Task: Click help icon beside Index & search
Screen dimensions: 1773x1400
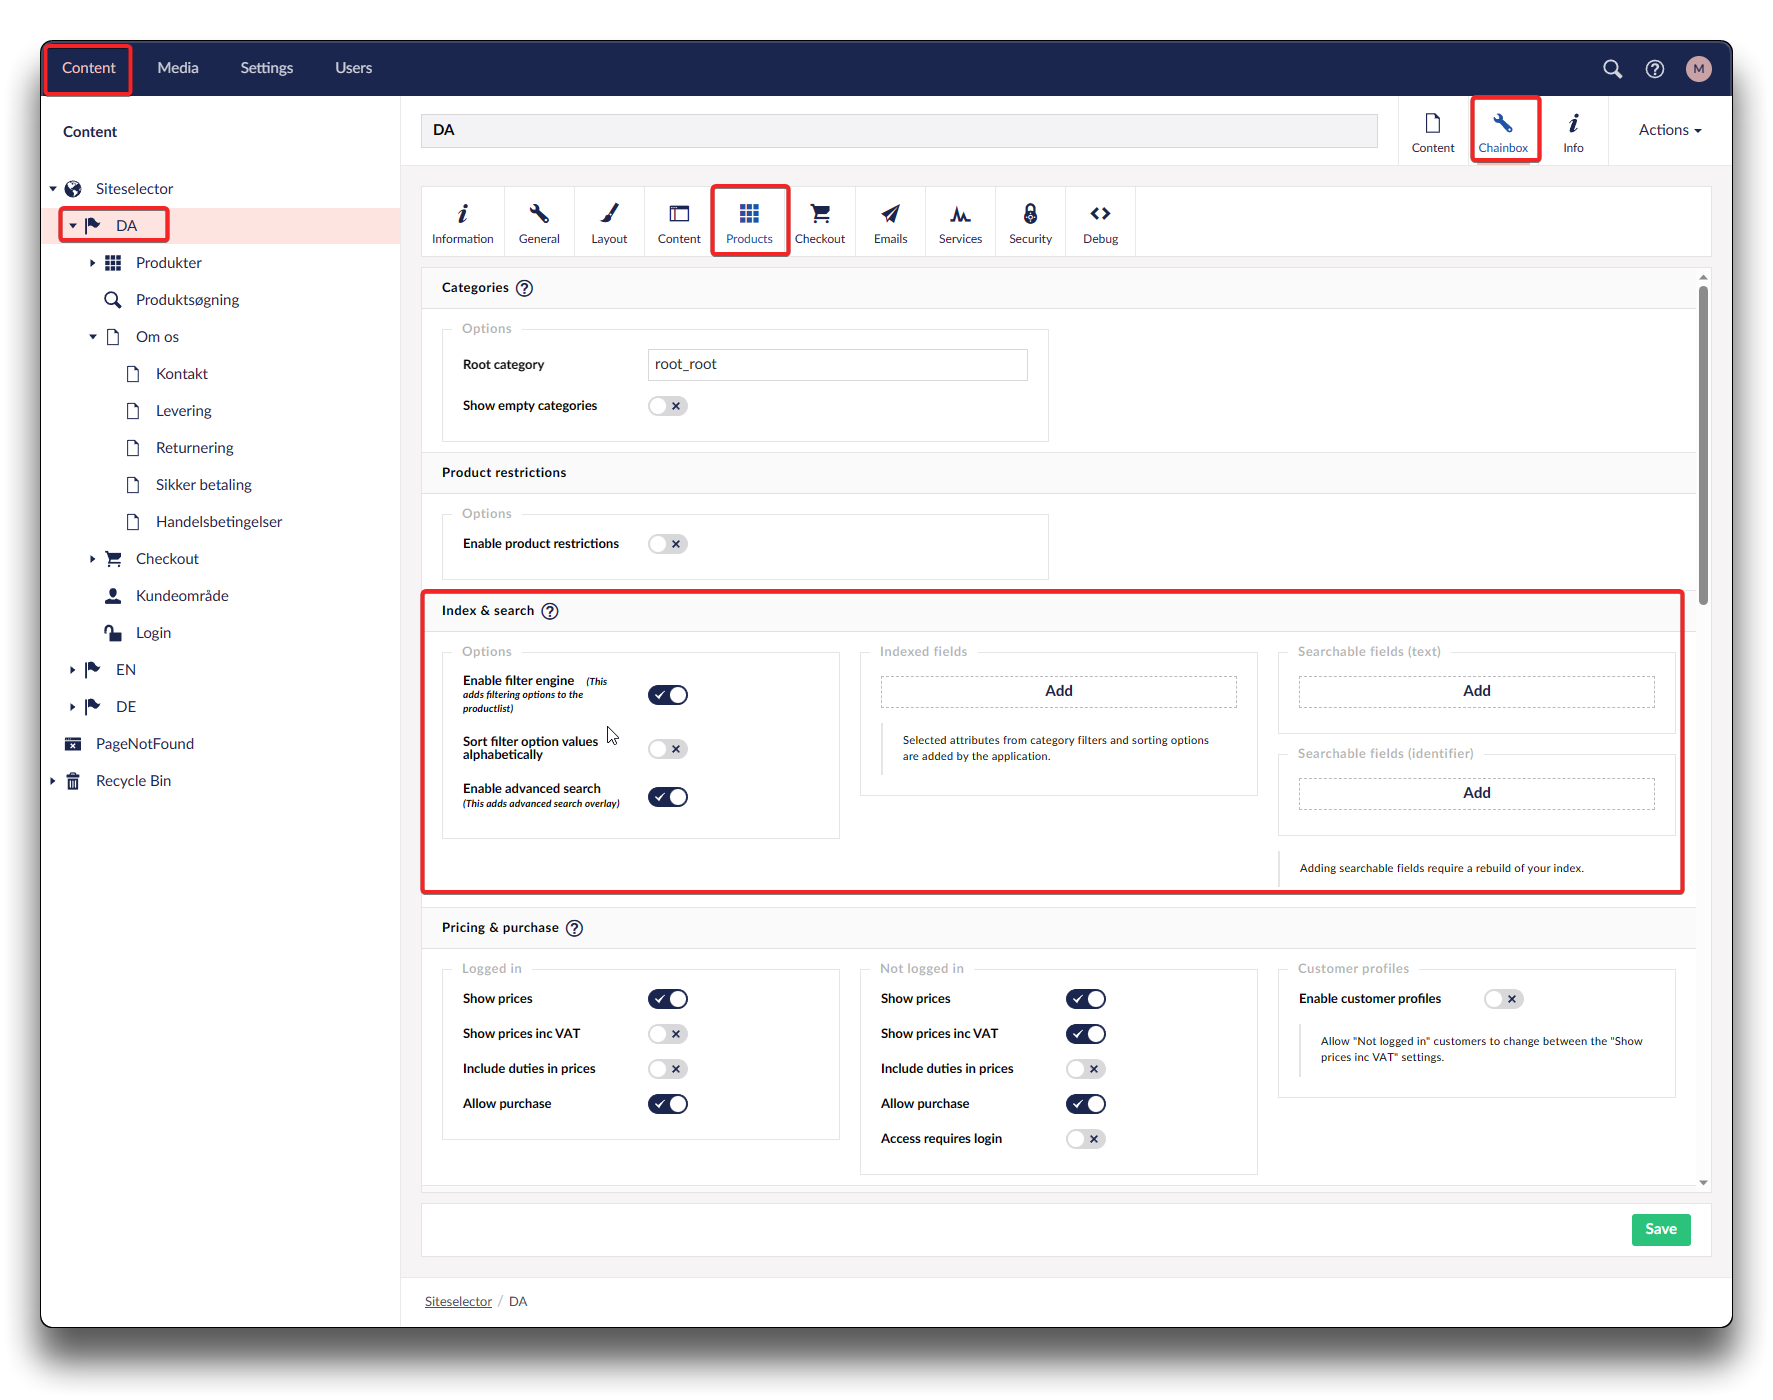Action: 550,611
